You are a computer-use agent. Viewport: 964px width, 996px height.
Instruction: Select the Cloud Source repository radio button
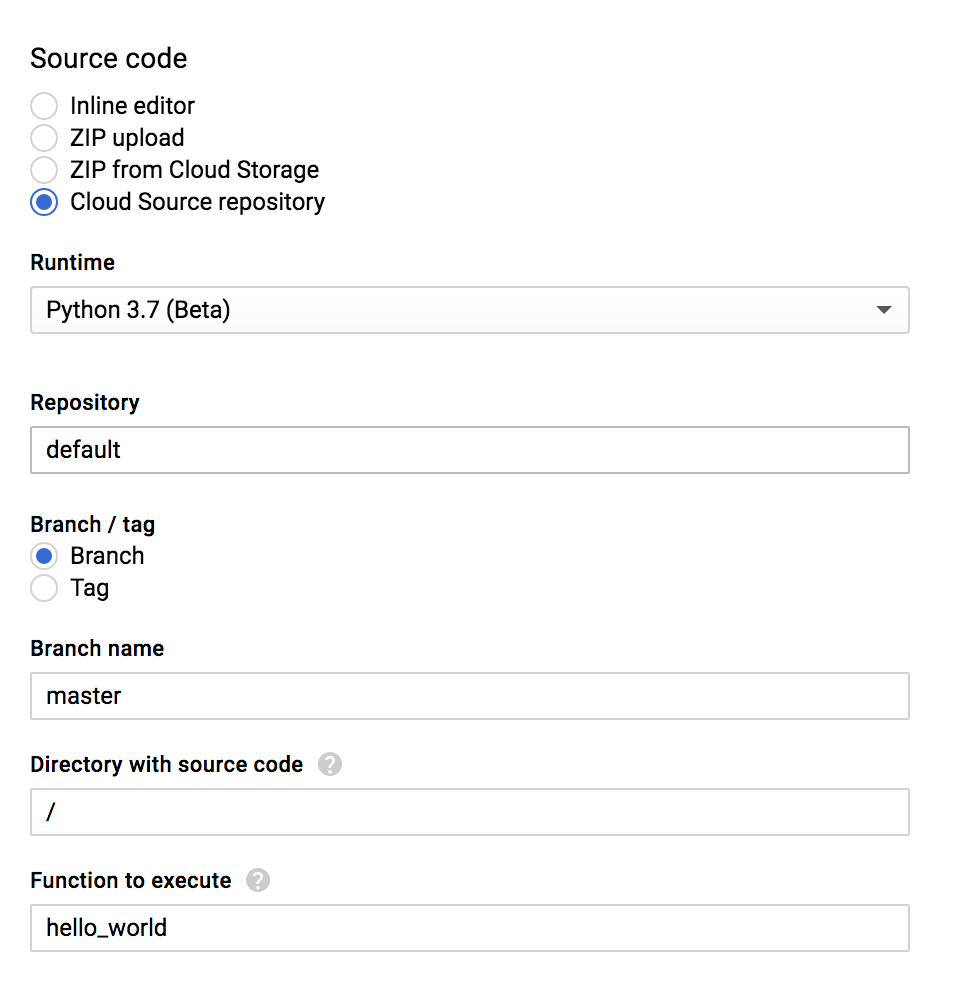pyautogui.click(x=44, y=202)
